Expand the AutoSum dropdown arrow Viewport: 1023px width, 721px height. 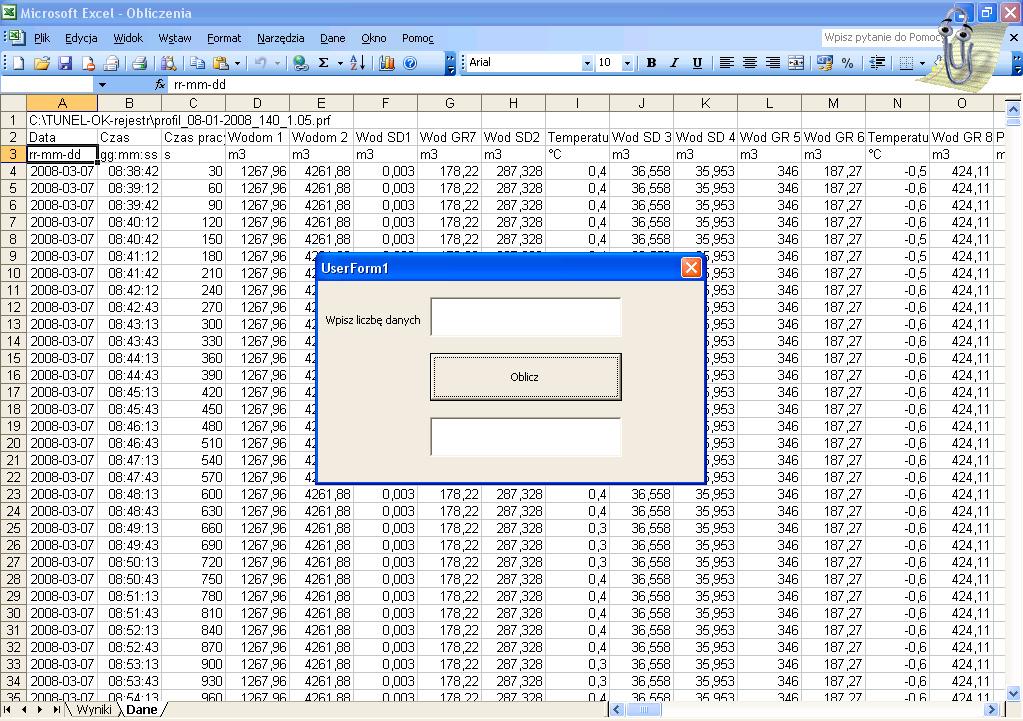[x=340, y=63]
